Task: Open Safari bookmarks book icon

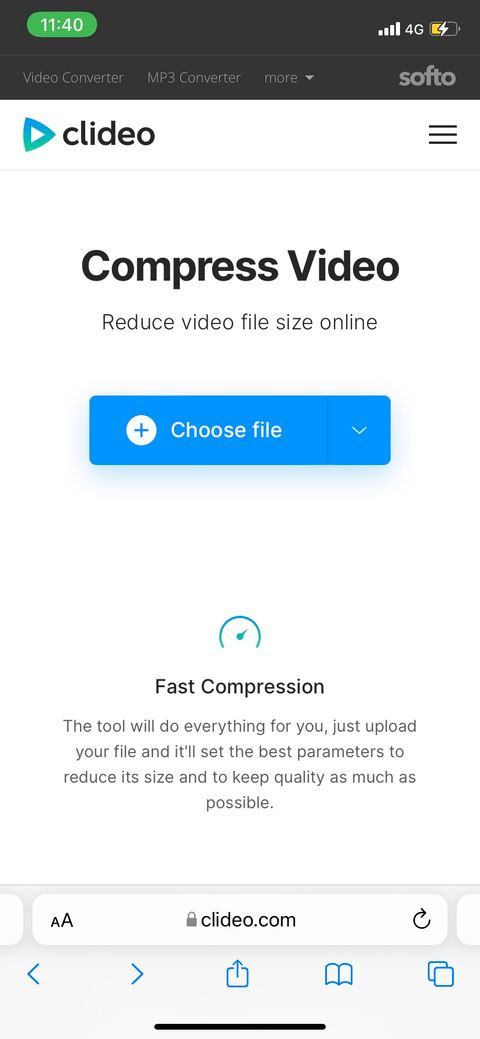Action: pos(339,975)
